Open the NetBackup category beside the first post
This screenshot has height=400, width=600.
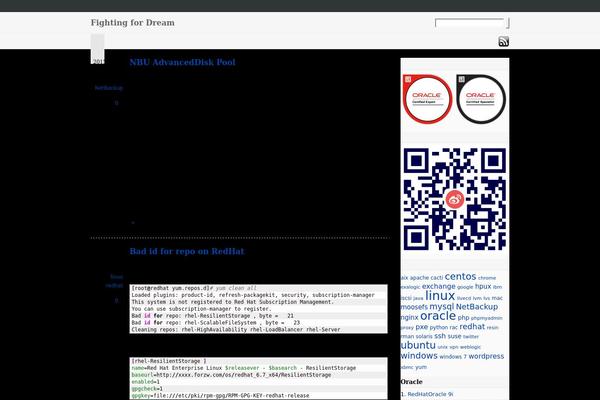(x=109, y=88)
